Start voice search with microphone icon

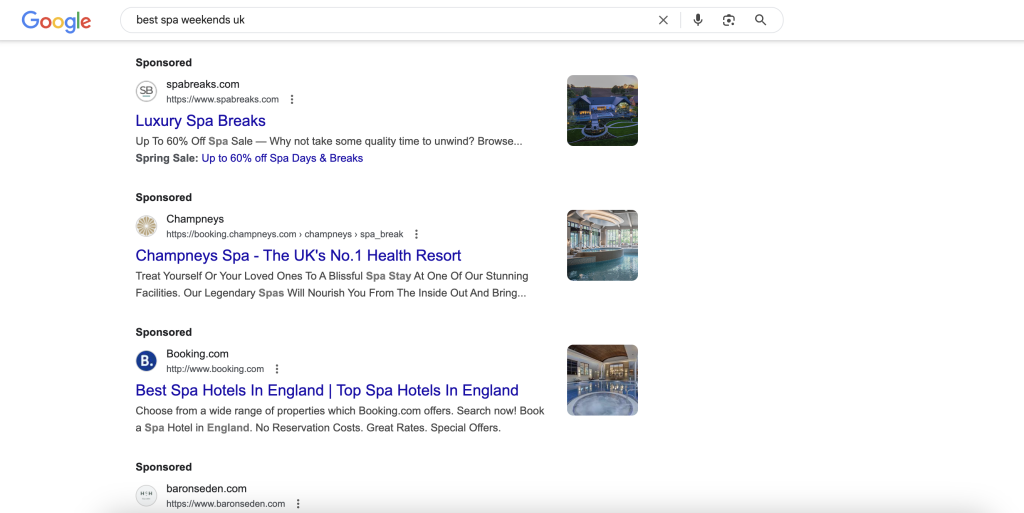(x=697, y=20)
